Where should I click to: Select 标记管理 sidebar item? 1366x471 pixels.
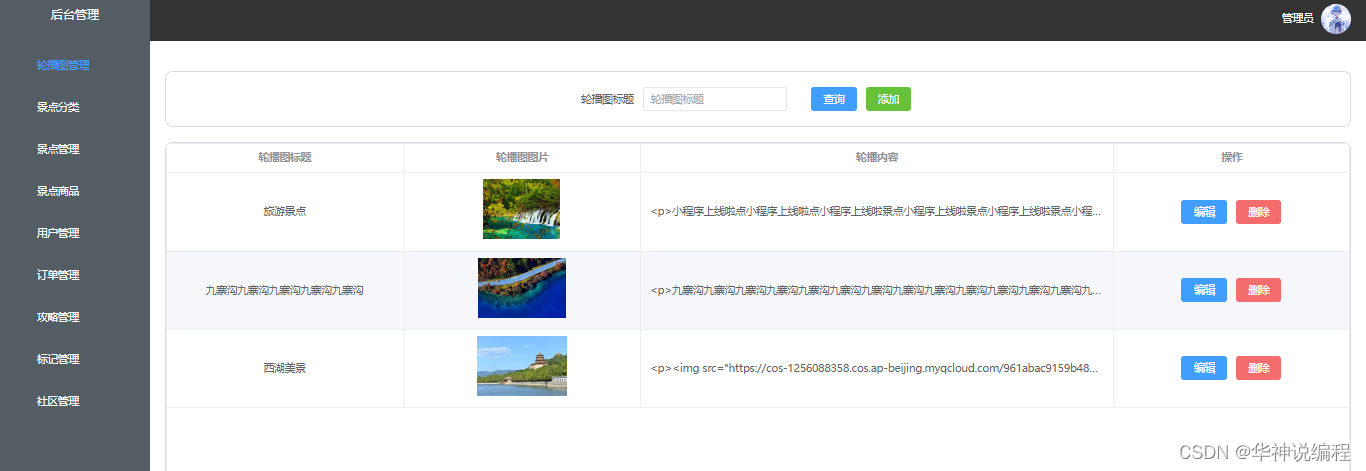pyautogui.click(x=58, y=359)
